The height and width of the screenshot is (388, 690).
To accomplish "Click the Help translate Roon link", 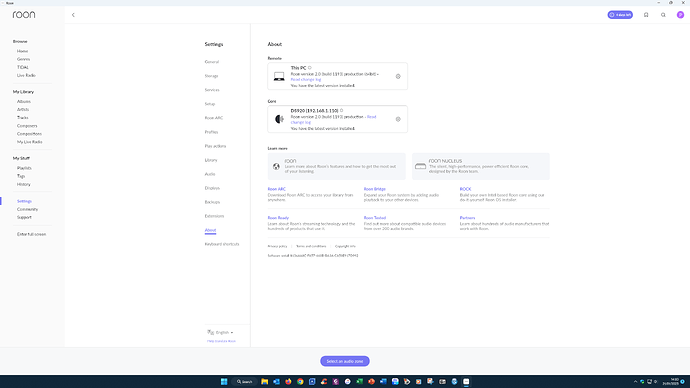I will pyautogui.click(x=221, y=341).
